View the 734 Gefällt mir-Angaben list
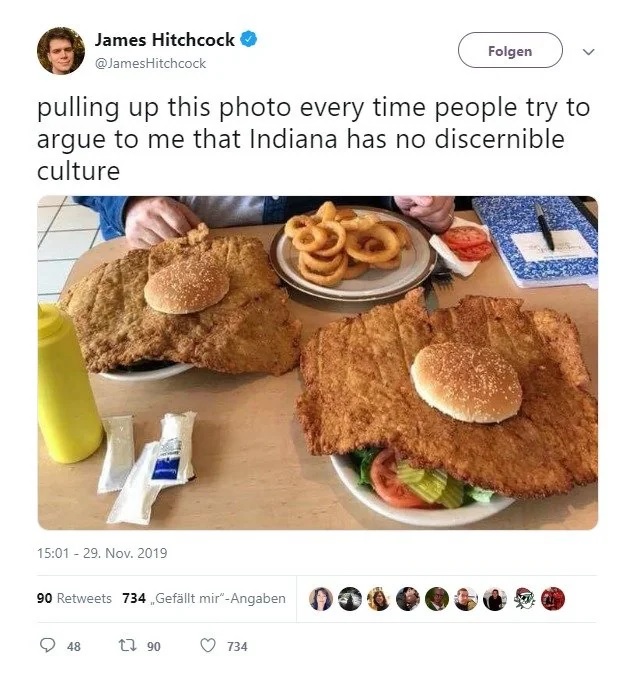 204,598
